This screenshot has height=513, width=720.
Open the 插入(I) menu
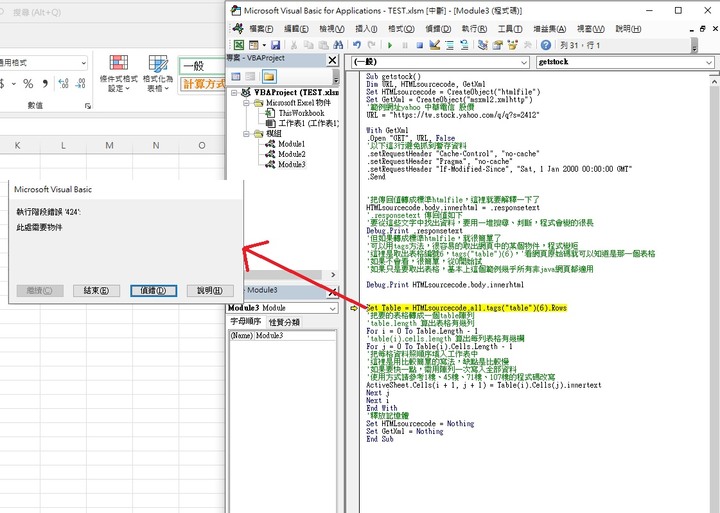(366, 28)
